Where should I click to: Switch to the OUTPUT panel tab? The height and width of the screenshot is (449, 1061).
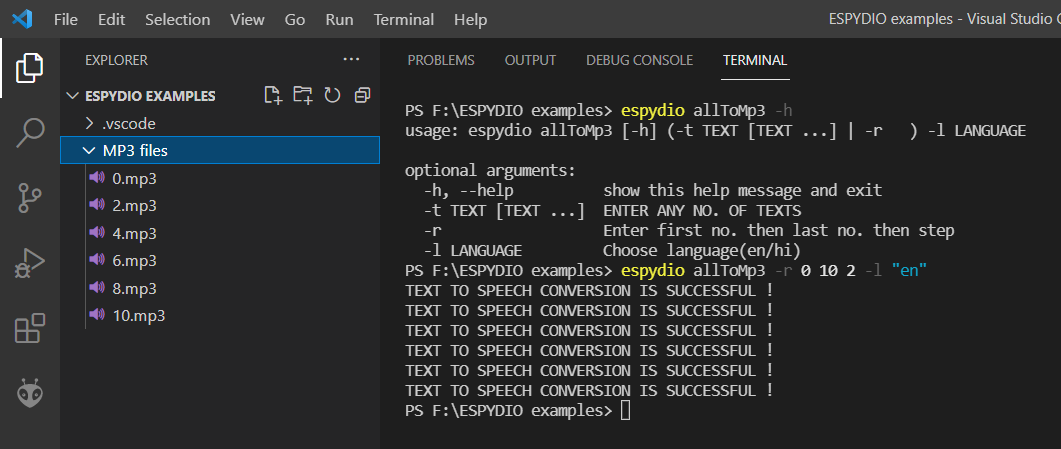(x=530, y=60)
